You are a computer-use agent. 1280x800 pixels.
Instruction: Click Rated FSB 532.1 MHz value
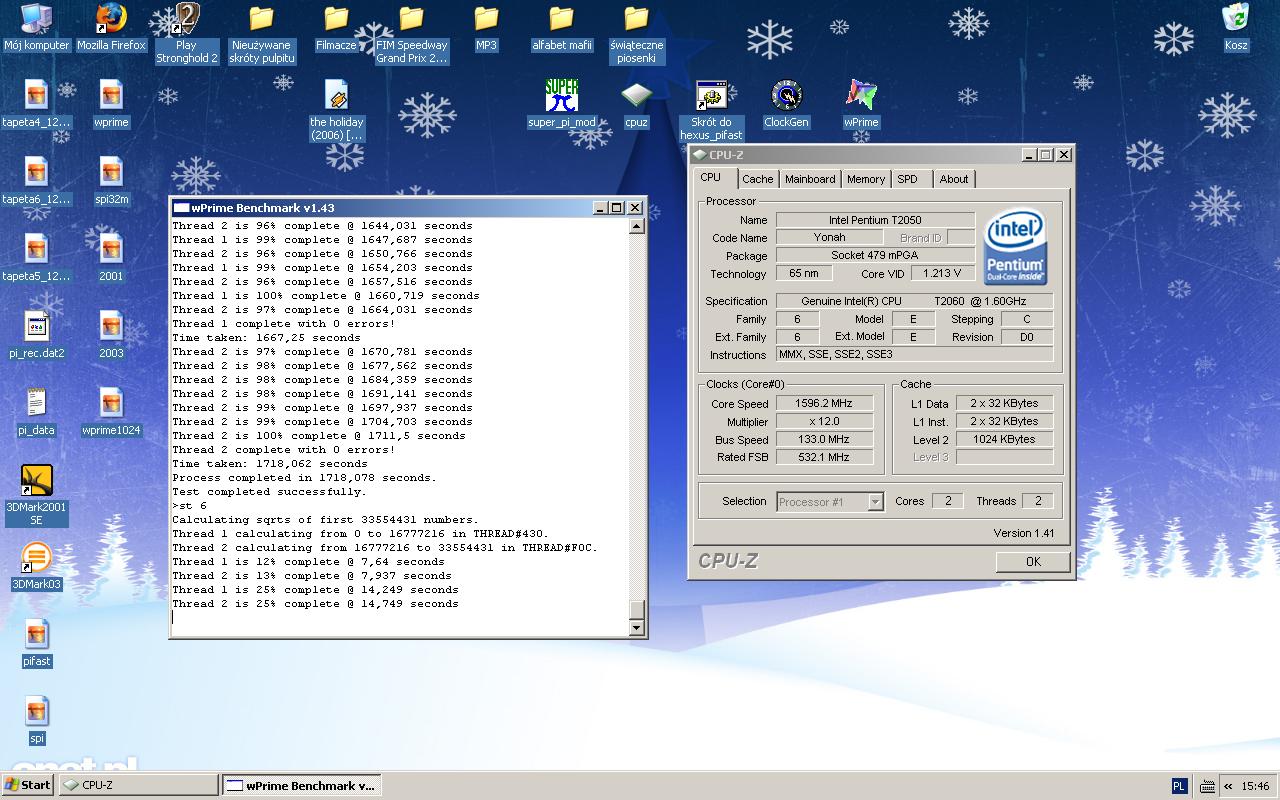[823, 457]
